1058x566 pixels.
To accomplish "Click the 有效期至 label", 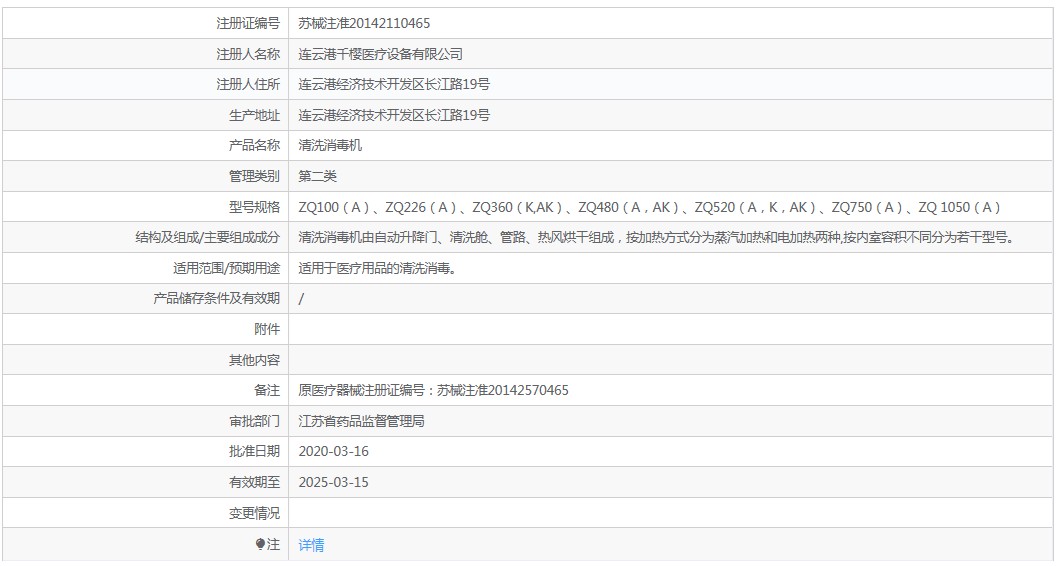I will point(254,482).
